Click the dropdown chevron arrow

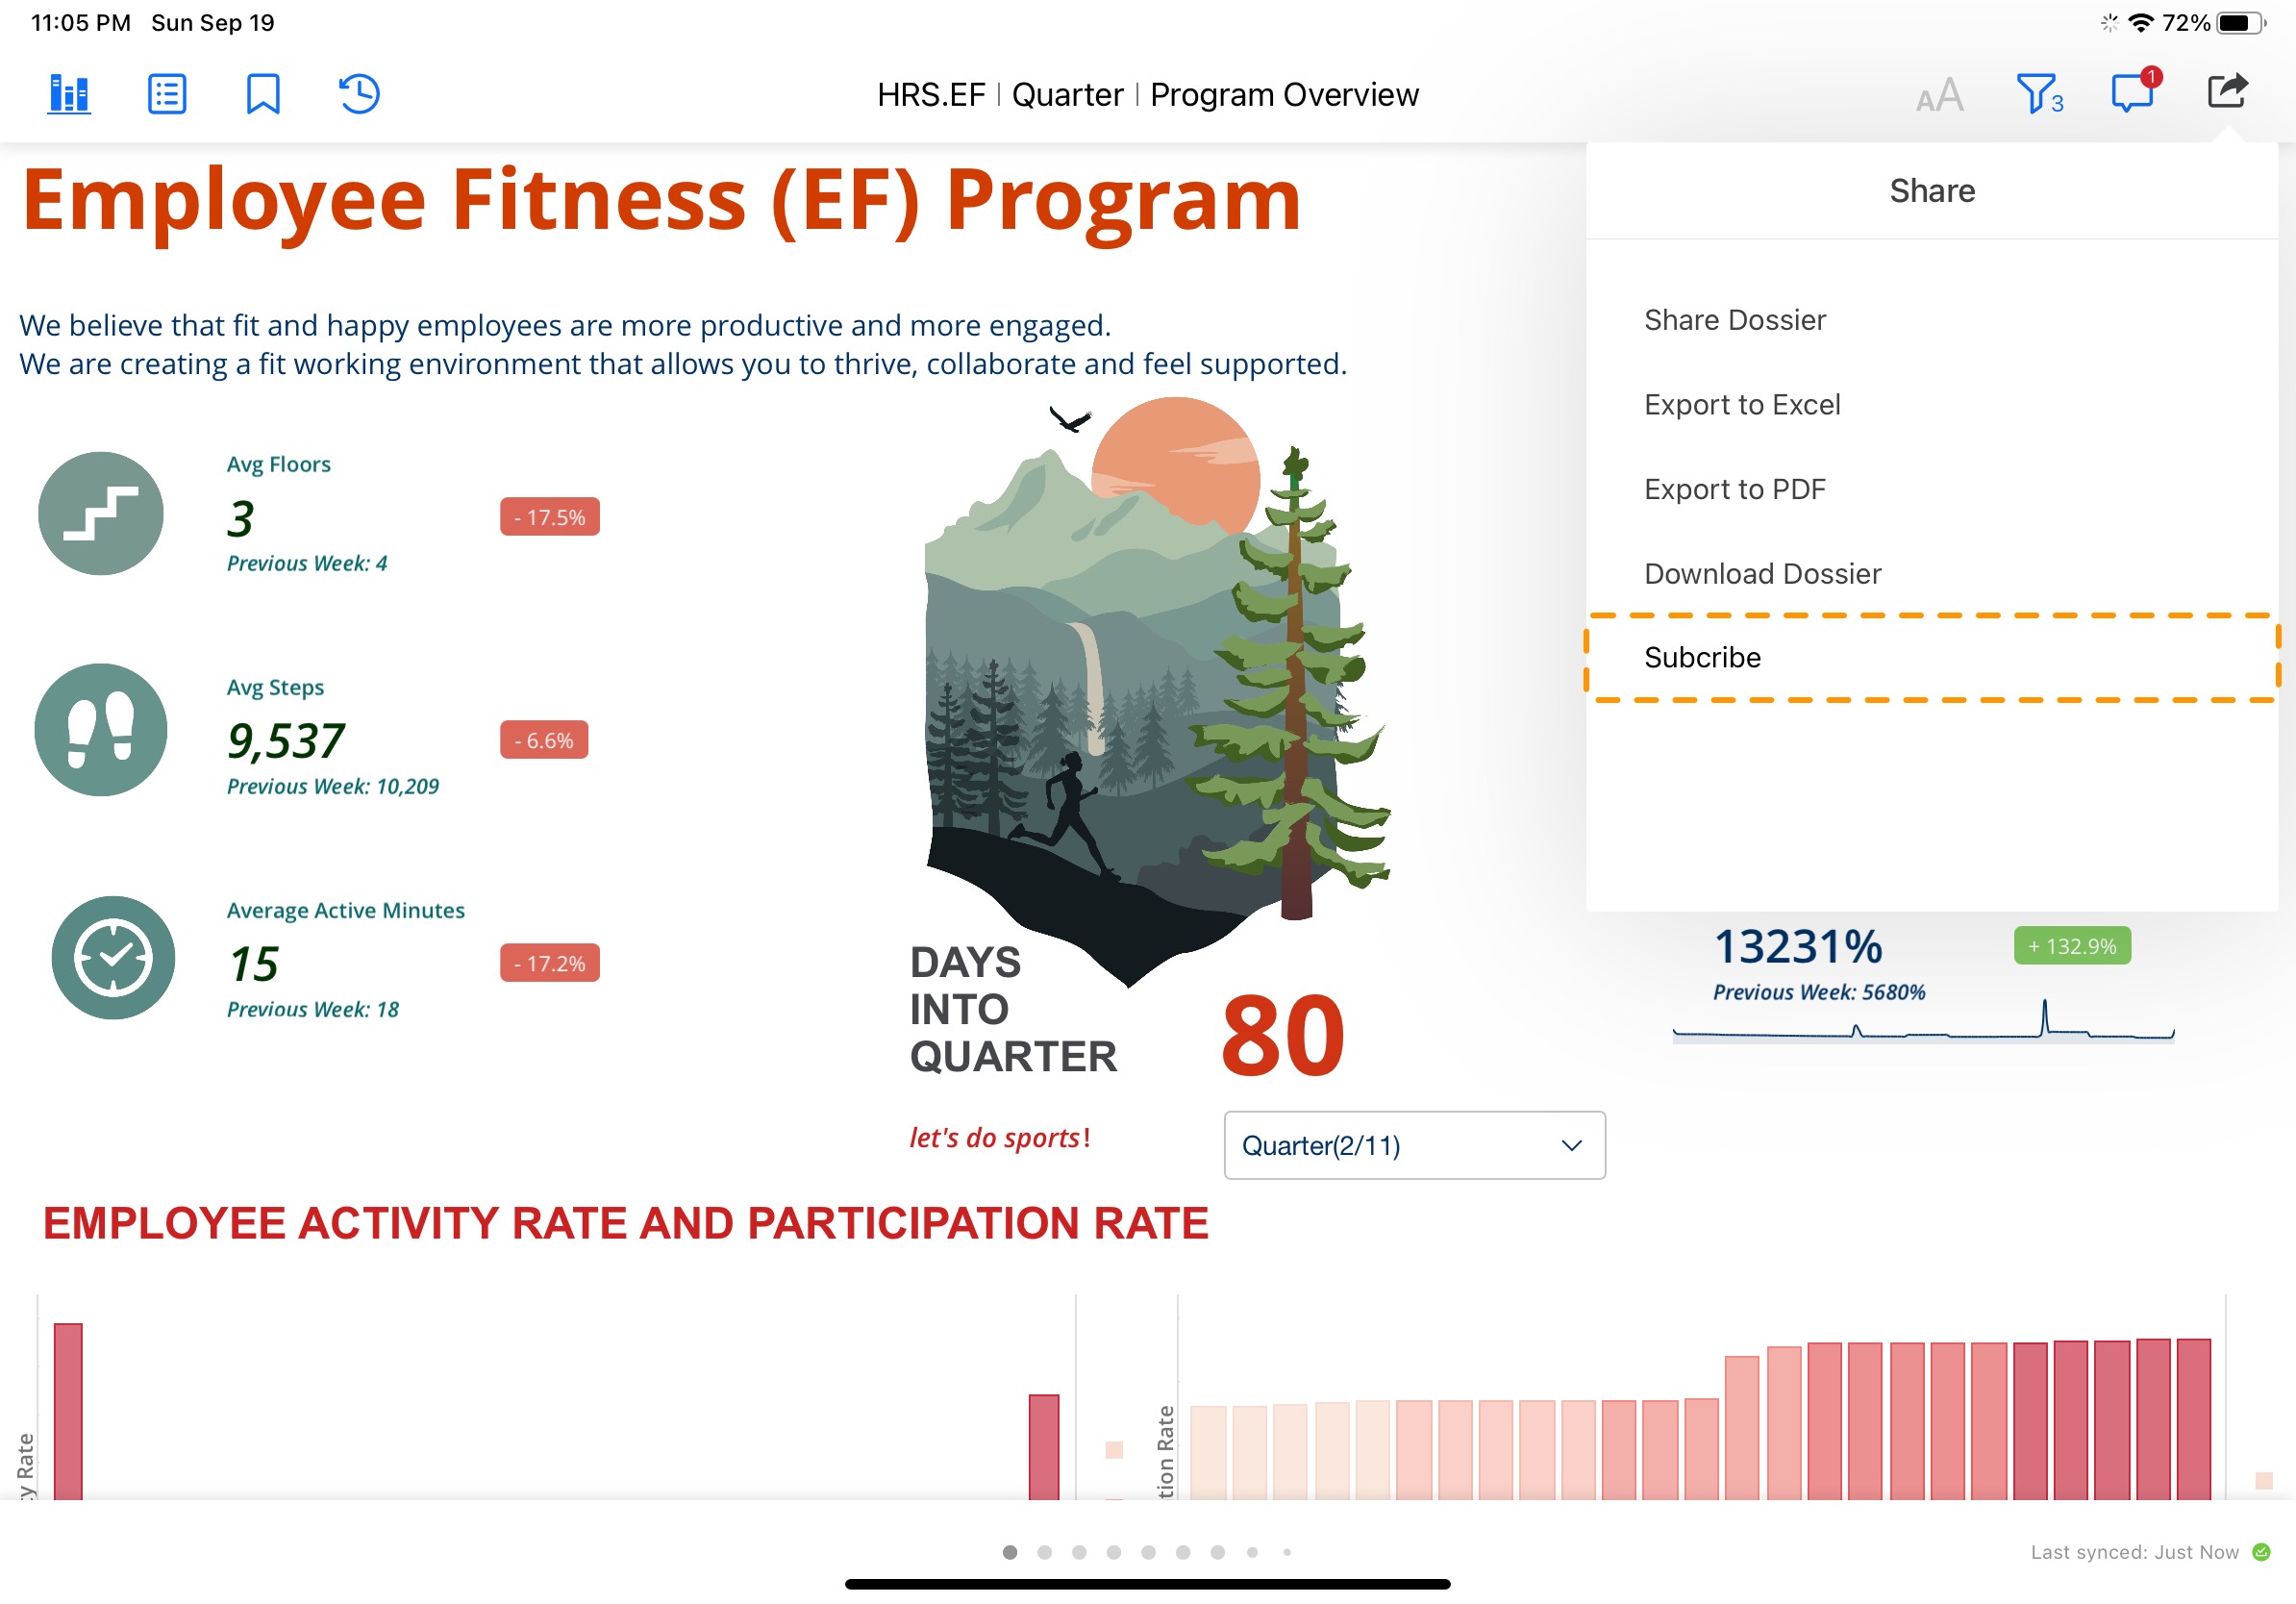[1571, 1146]
